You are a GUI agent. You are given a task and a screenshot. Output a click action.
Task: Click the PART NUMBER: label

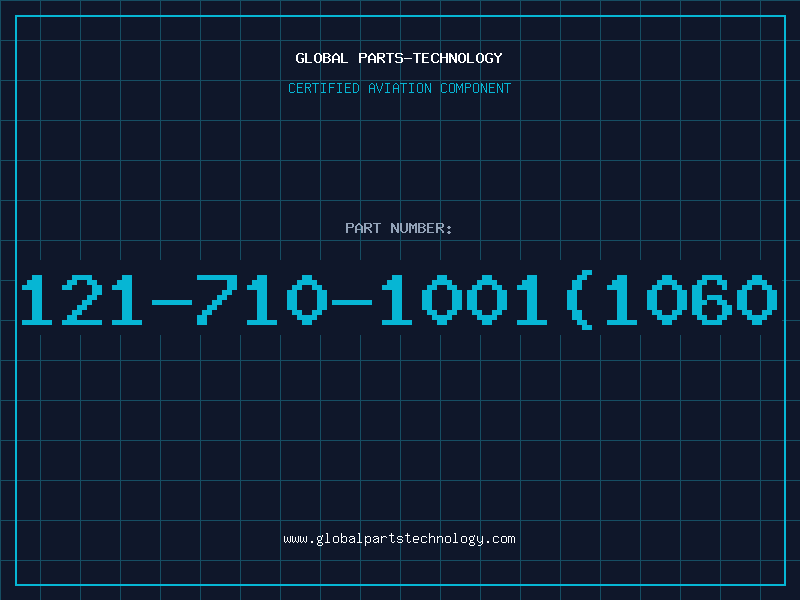pos(399,228)
